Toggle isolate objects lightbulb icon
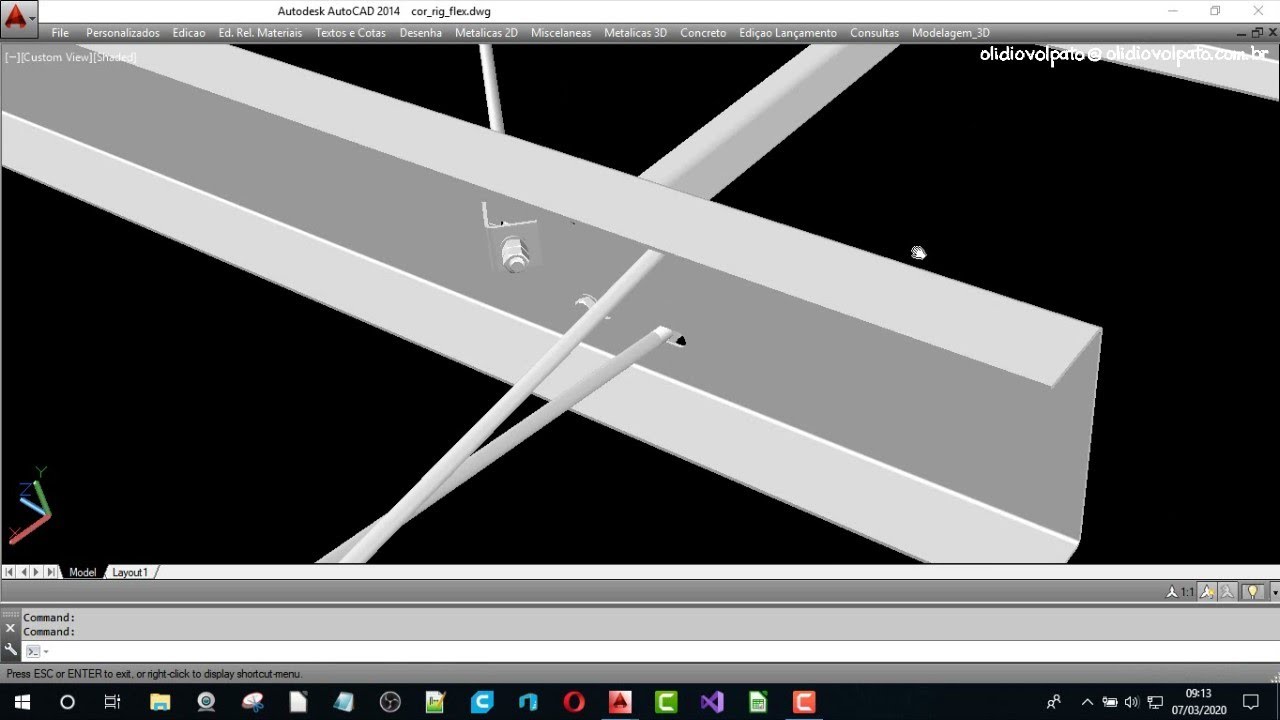This screenshot has height=720, width=1280. tap(1253, 592)
